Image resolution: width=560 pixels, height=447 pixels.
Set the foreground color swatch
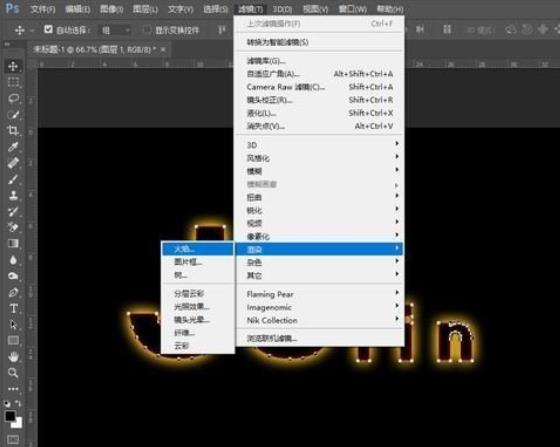[10, 416]
